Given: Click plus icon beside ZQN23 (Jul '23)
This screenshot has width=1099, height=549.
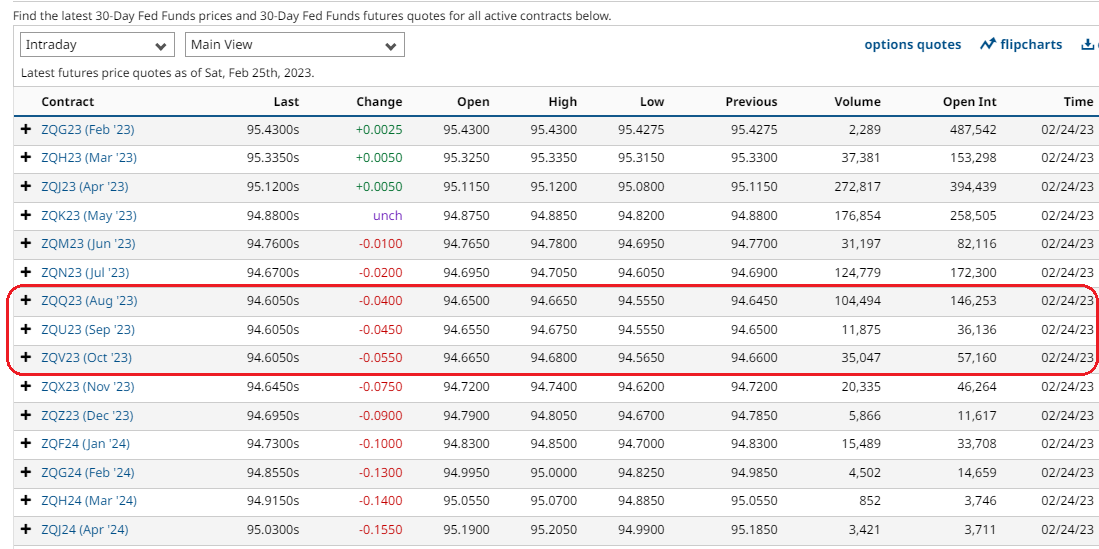Looking at the screenshot, I should (26, 272).
